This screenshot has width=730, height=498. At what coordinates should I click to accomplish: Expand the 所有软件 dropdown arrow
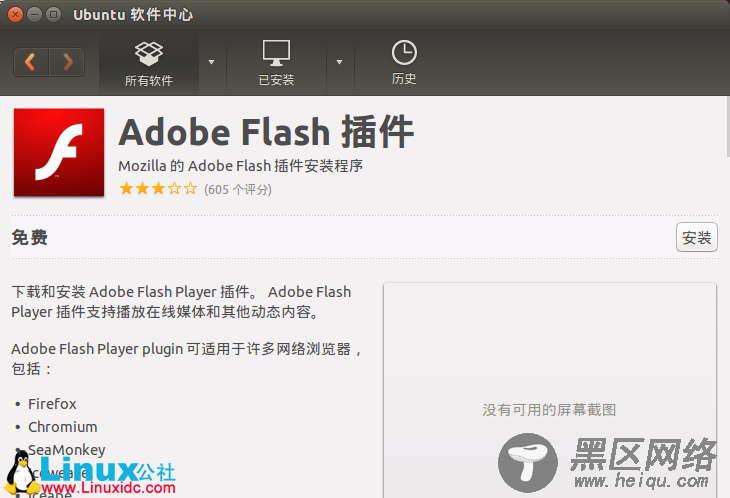211,62
